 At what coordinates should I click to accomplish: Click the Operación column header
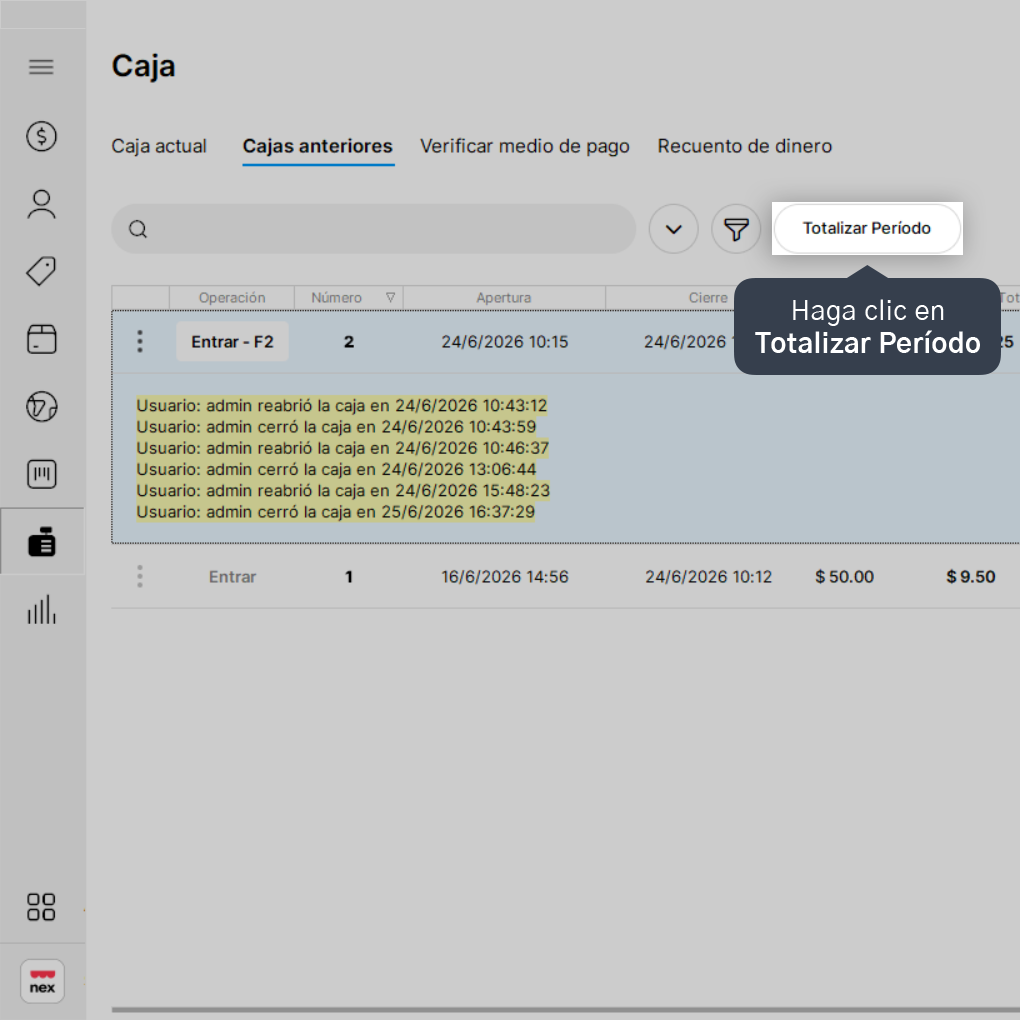tap(232, 297)
